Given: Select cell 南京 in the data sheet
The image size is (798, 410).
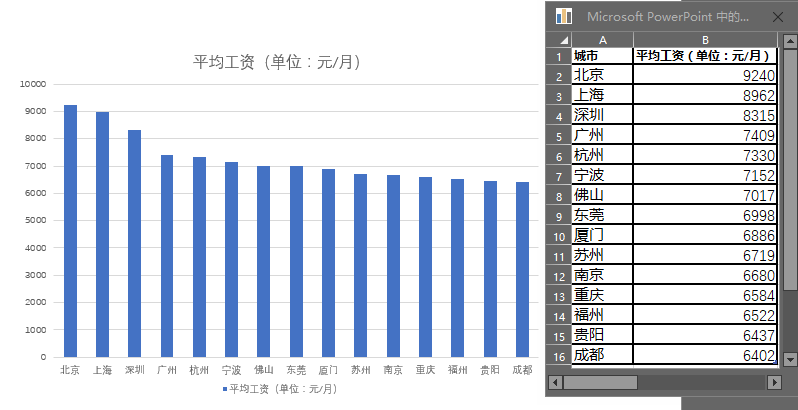Looking at the screenshot, I should tap(603, 275).
